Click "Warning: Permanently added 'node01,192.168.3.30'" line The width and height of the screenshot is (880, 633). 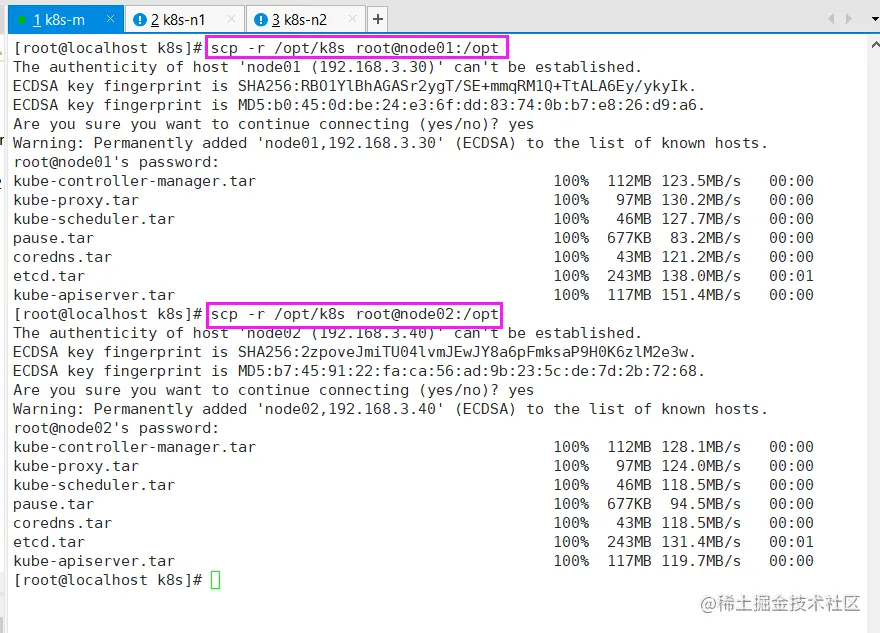[x=391, y=143]
